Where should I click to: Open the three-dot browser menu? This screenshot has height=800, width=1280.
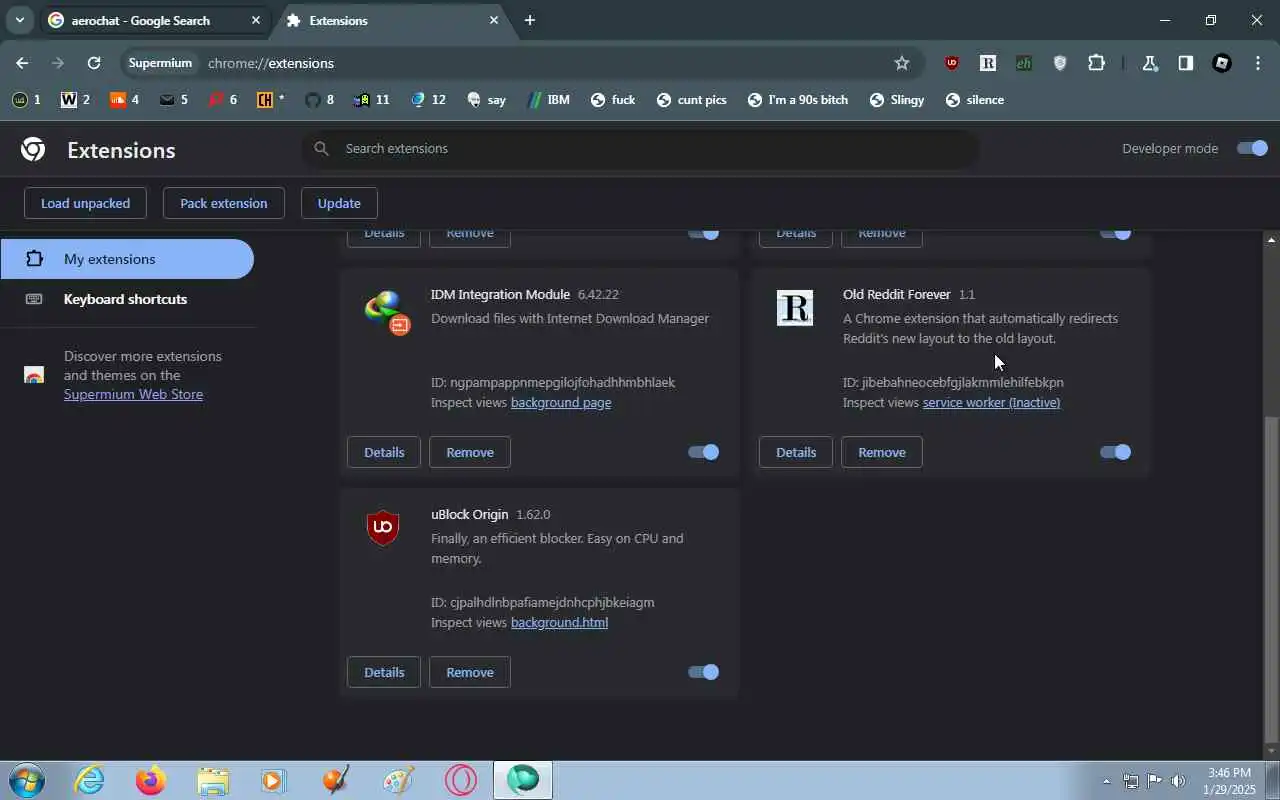(x=1258, y=63)
